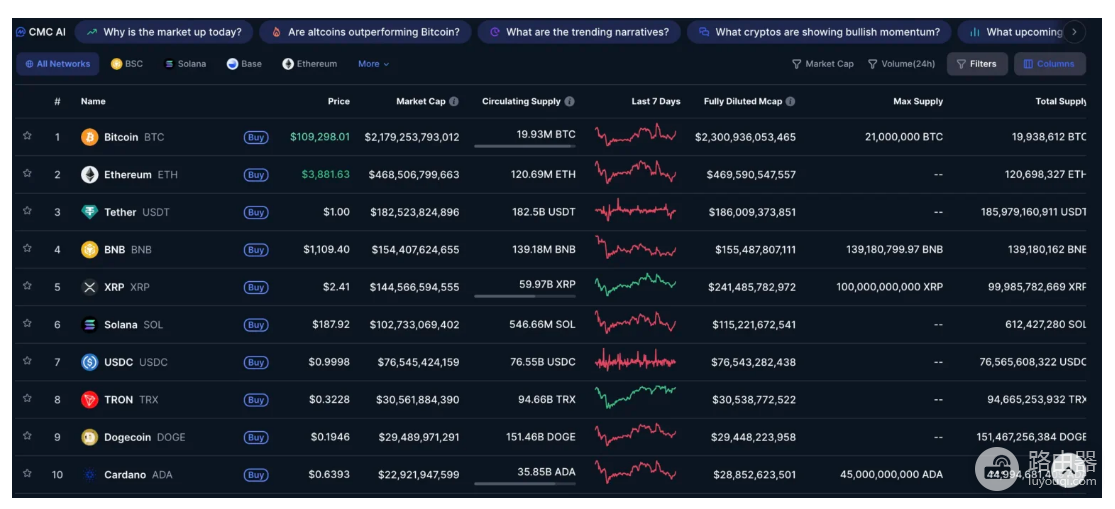Toggle the watchlist star for Bitcoin
The height and width of the screenshot is (509, 1115).
27,136
